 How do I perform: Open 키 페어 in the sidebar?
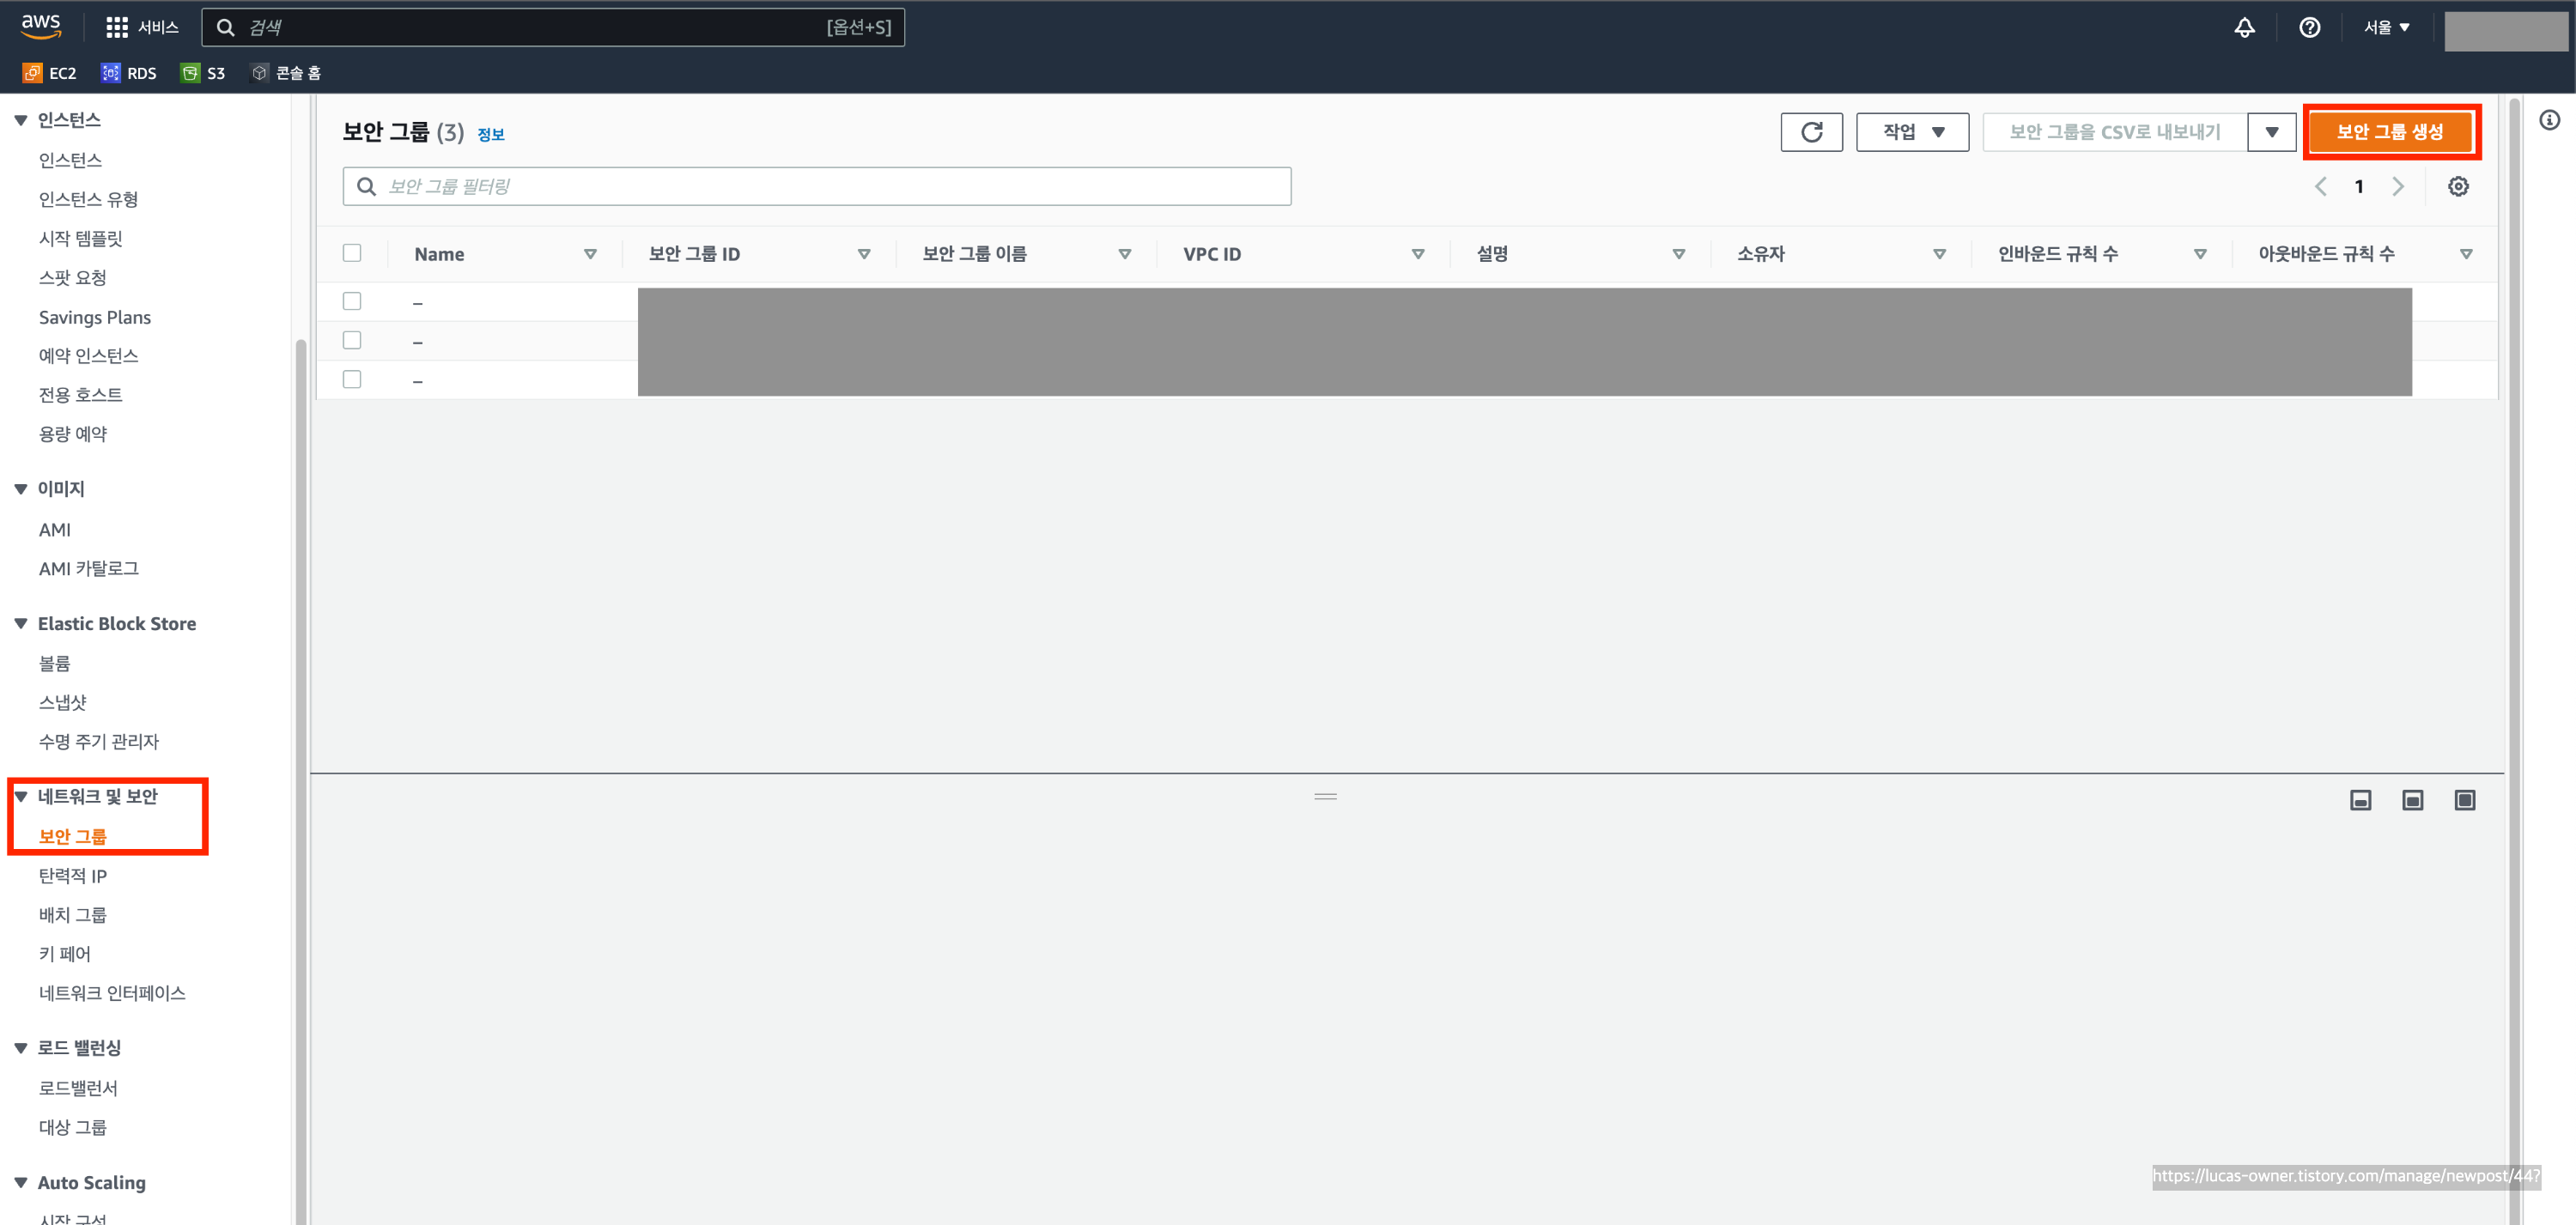65,953
